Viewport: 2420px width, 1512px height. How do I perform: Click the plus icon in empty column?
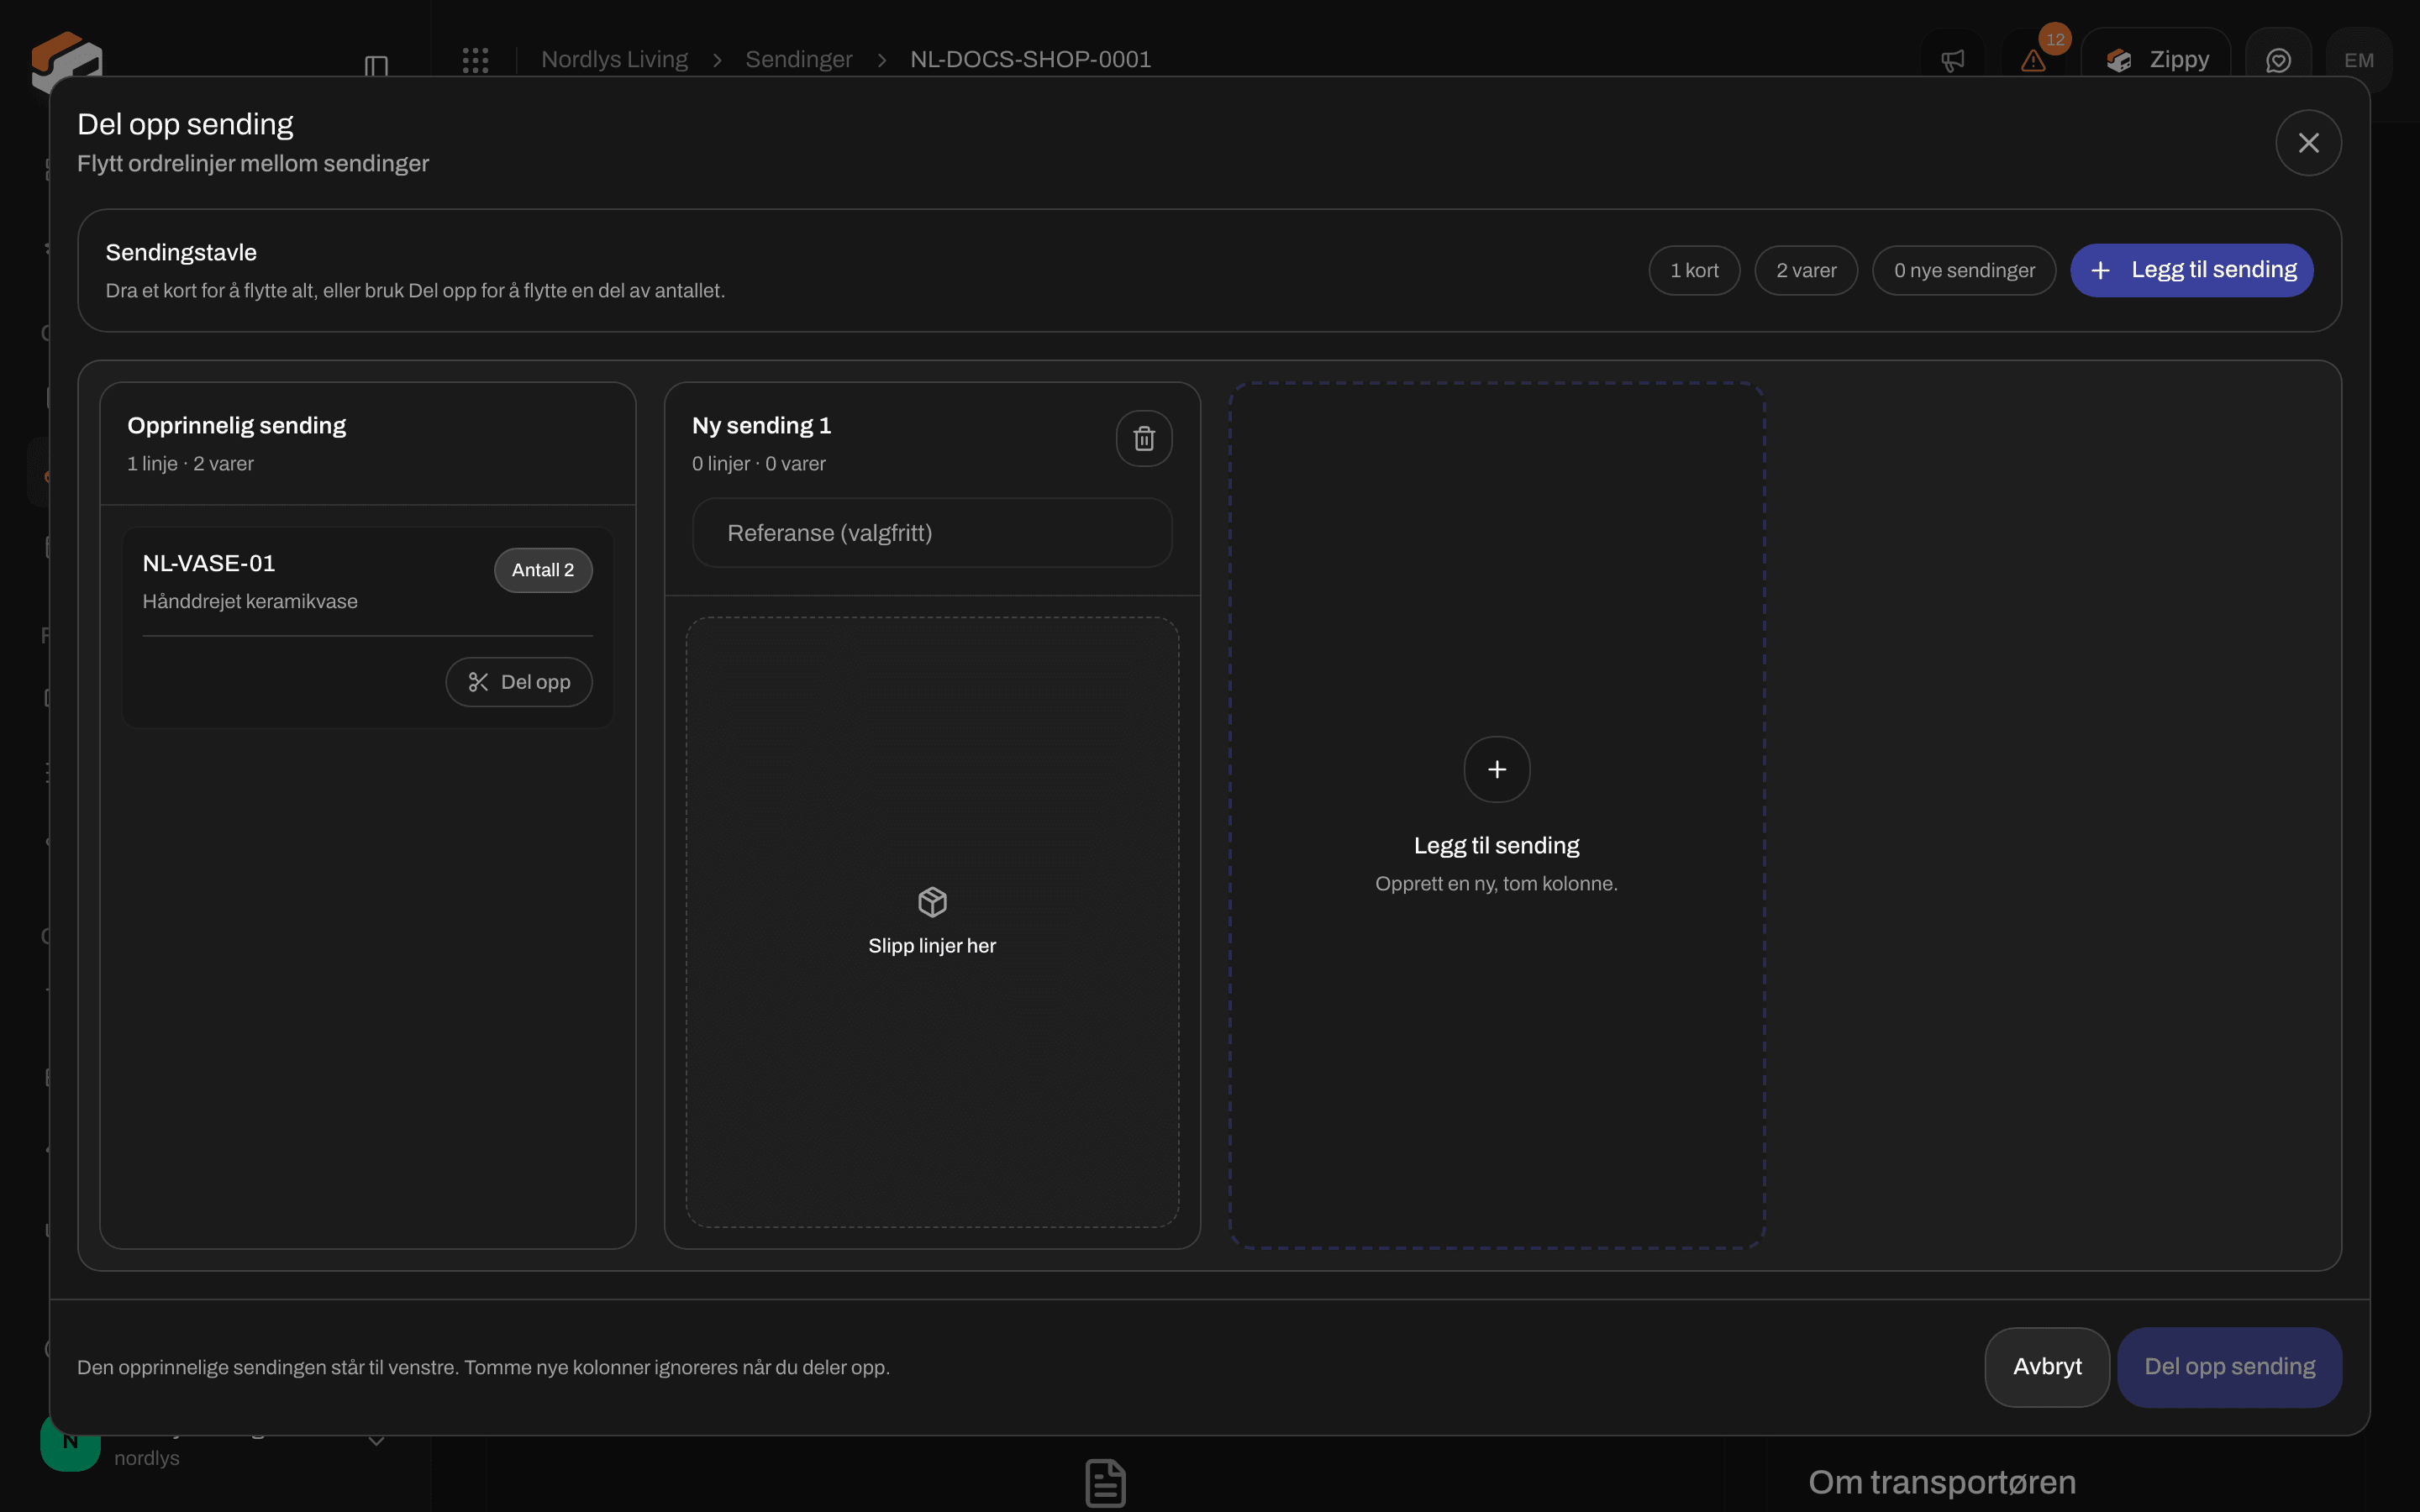coord(1496,769)
